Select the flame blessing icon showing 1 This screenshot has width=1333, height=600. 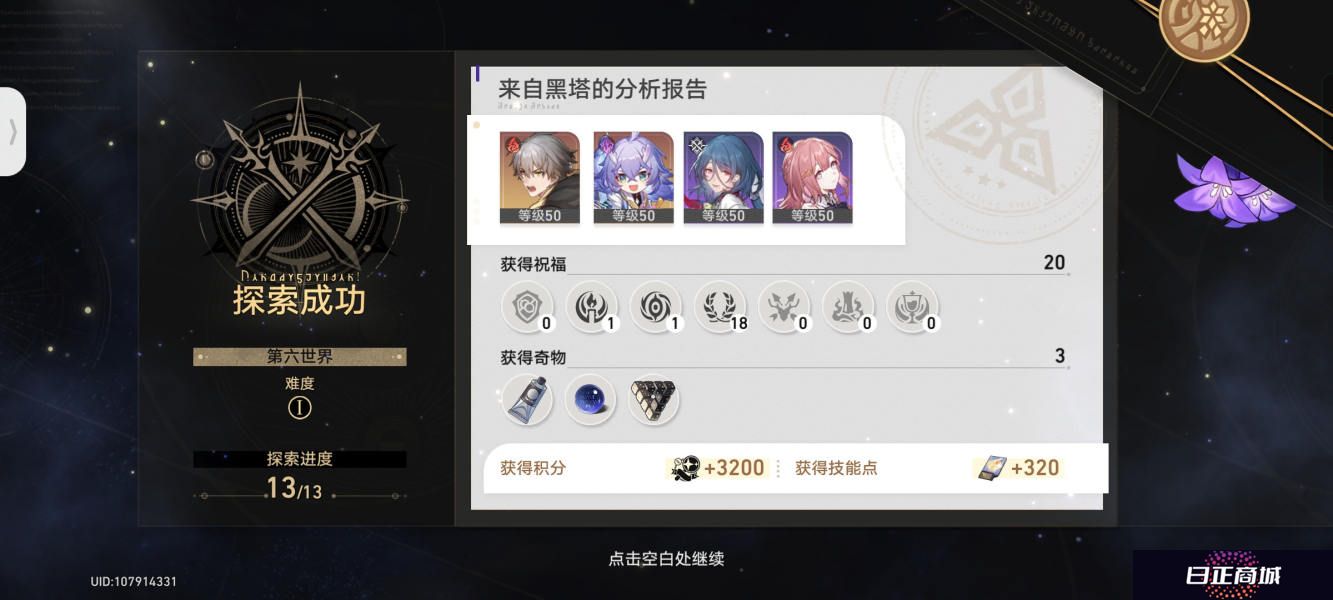591,306
